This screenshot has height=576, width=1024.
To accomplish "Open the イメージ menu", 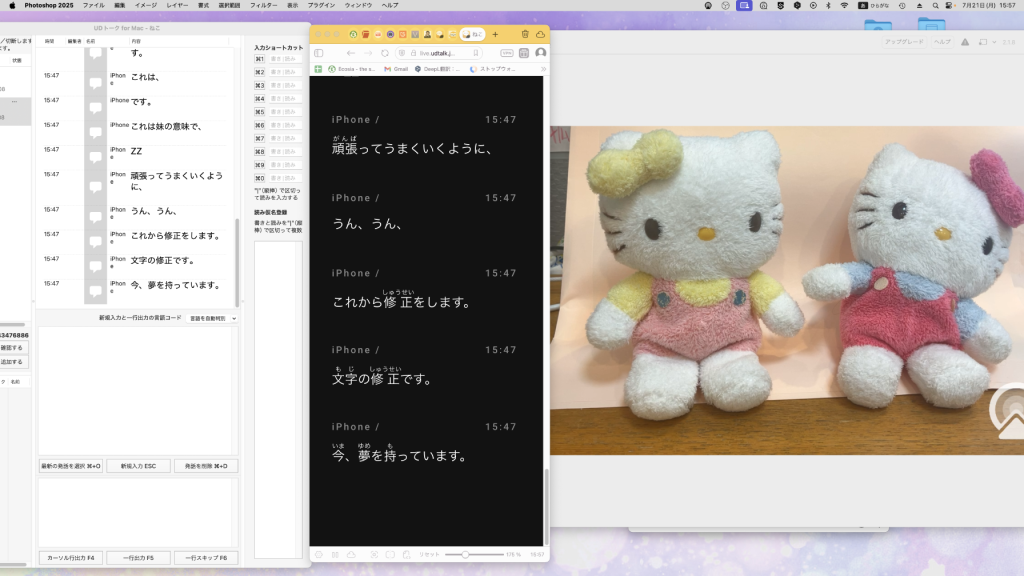I will tap(146, 5).
